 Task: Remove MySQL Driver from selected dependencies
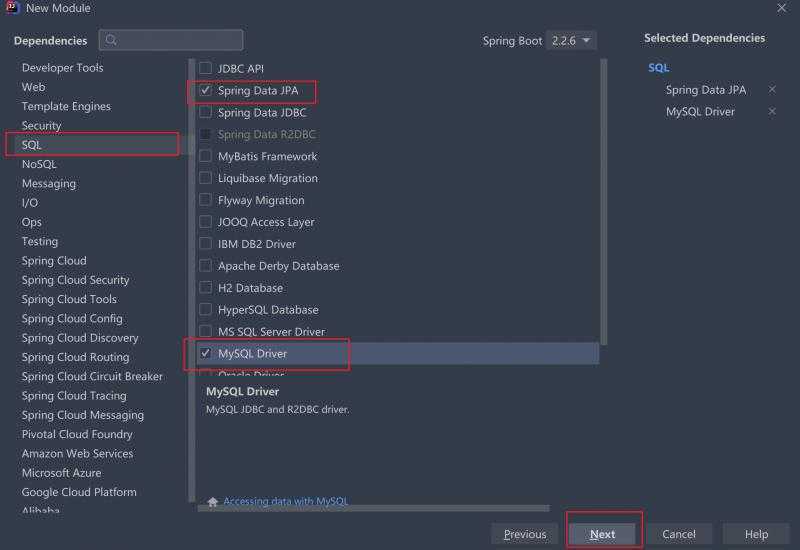tap(772, 111)
